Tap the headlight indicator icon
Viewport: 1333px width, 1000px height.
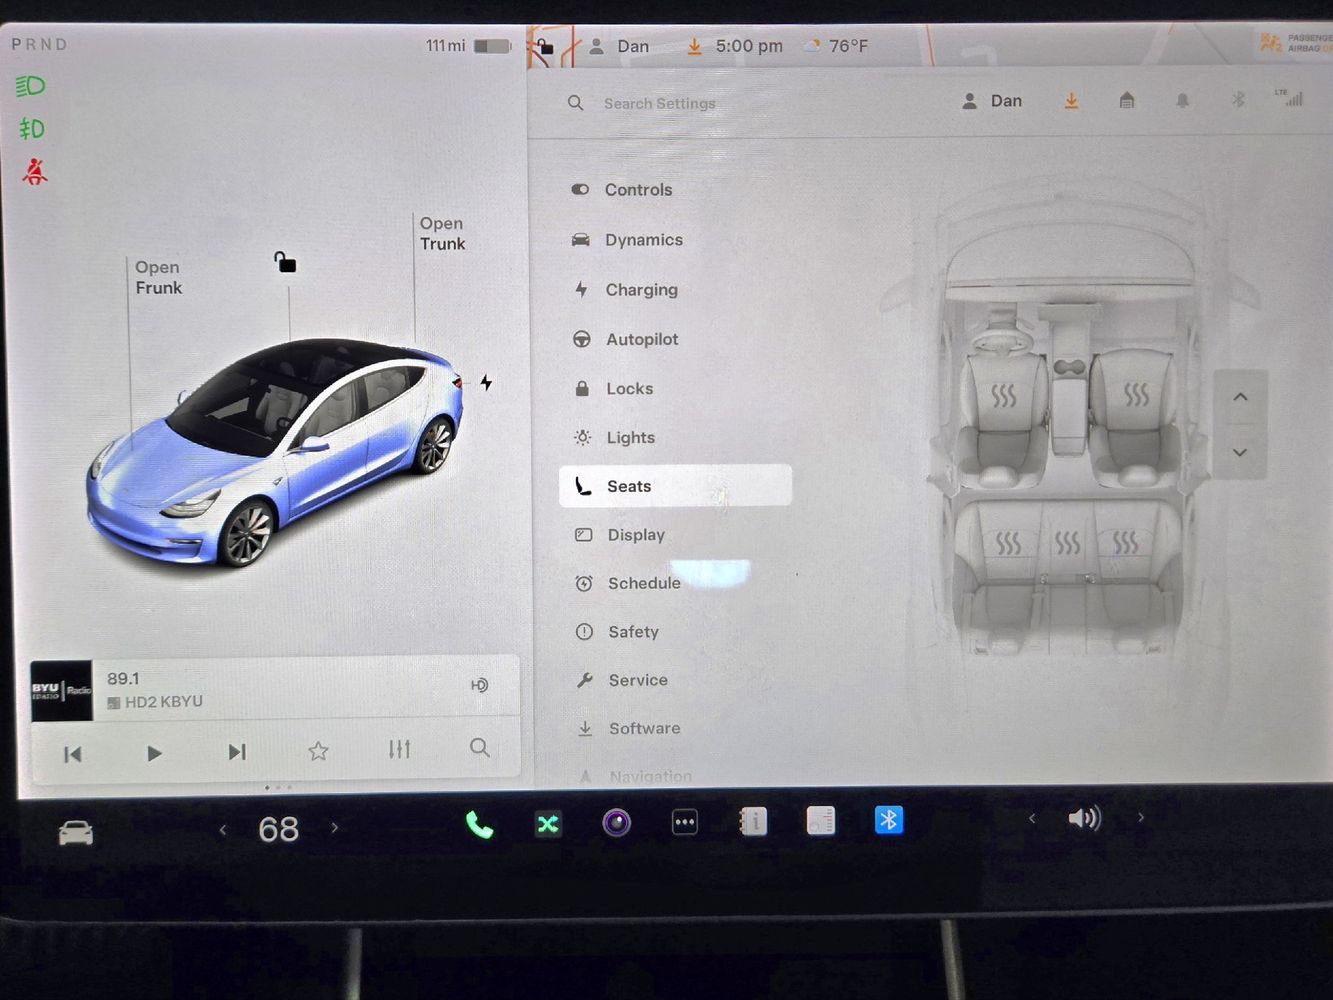tap(30, 86)
